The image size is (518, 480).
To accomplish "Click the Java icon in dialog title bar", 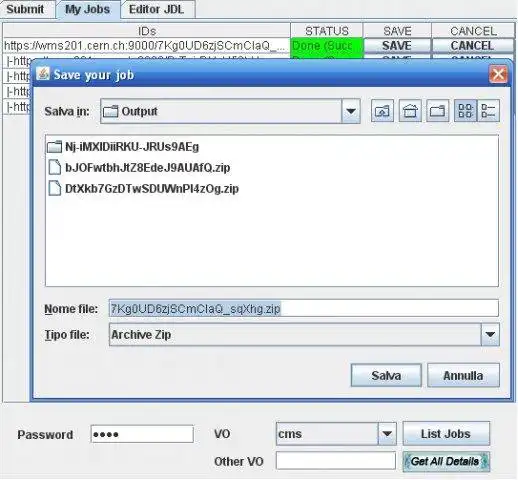I will [x=43, y=74].
